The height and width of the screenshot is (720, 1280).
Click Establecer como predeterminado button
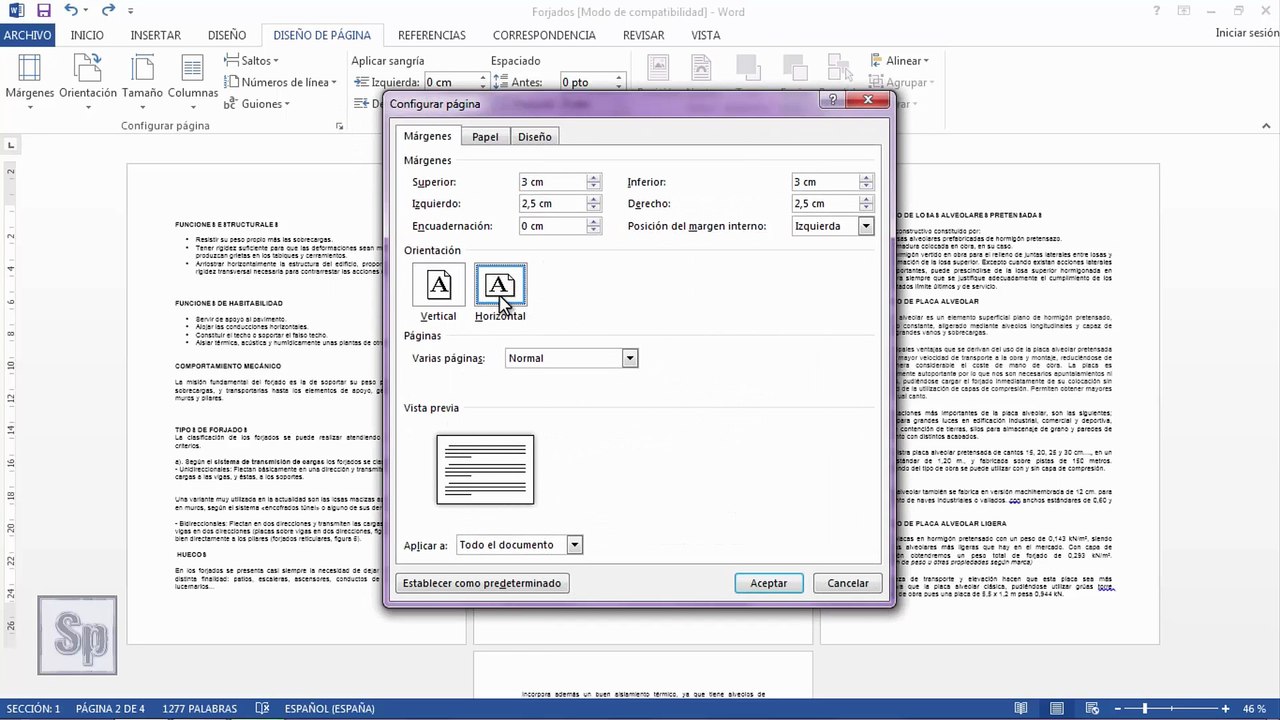tap(482, 583)
